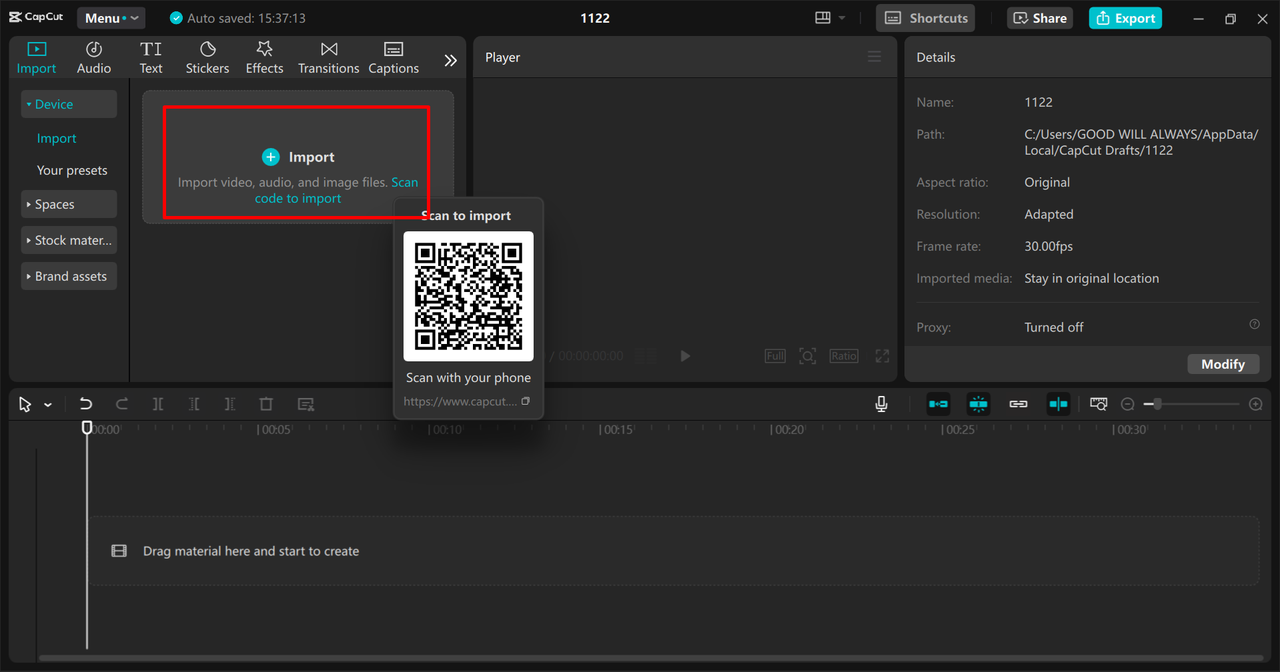Viewport: 1280px width, 672px height.
Task: Expand more tabs with the double chevron
Action: (450, 60)
